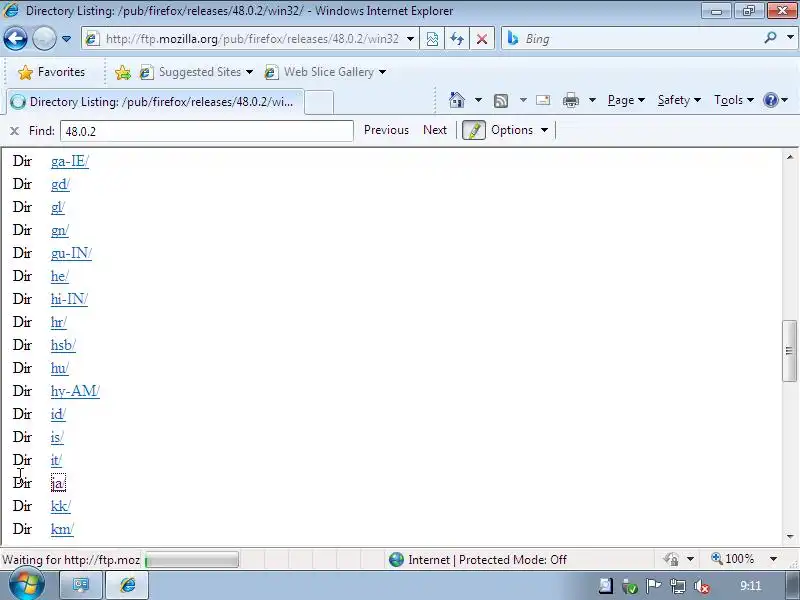Open the gu-IN/ directory link
The width and height of the screenshot is (800, 600).
coord(71,253)
